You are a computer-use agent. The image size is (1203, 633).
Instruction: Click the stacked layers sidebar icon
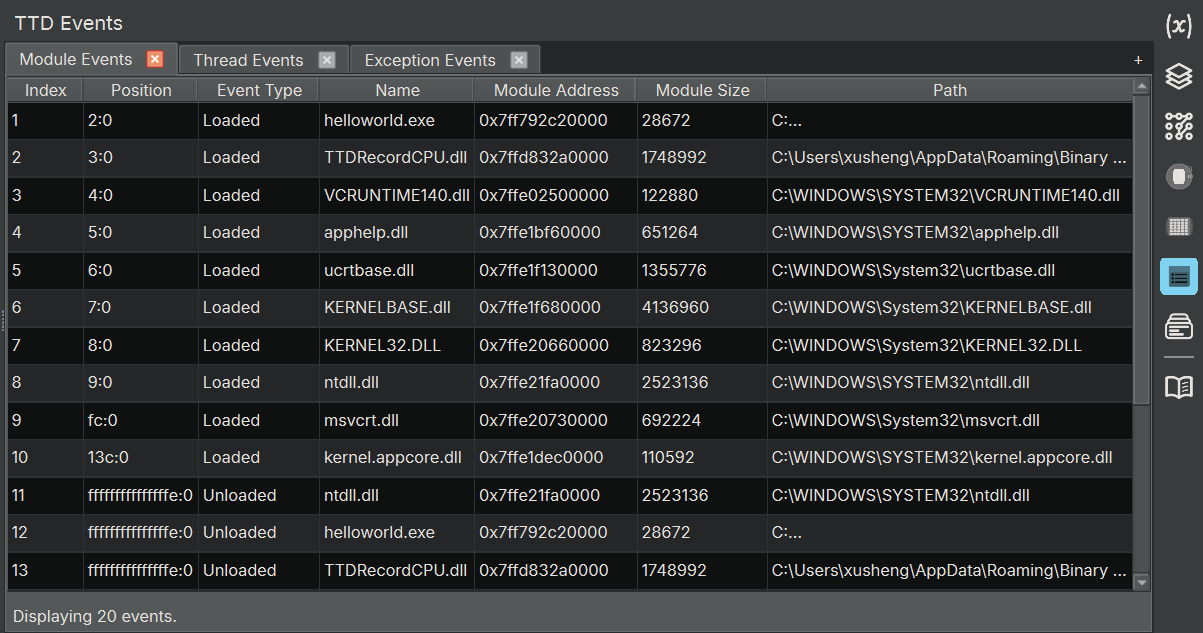(1179, 76)
